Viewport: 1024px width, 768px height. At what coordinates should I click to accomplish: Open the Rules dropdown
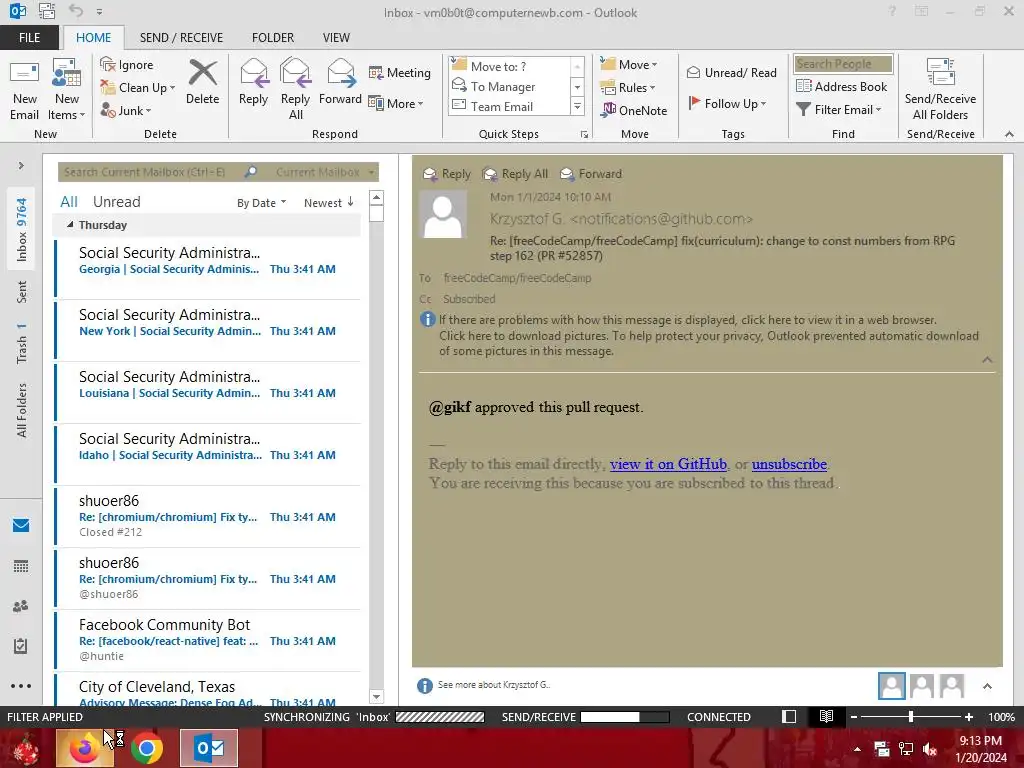point(628,88)
